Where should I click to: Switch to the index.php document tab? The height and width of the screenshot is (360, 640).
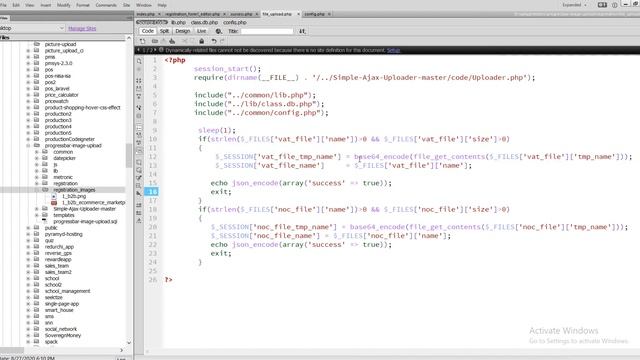point(146,14)
